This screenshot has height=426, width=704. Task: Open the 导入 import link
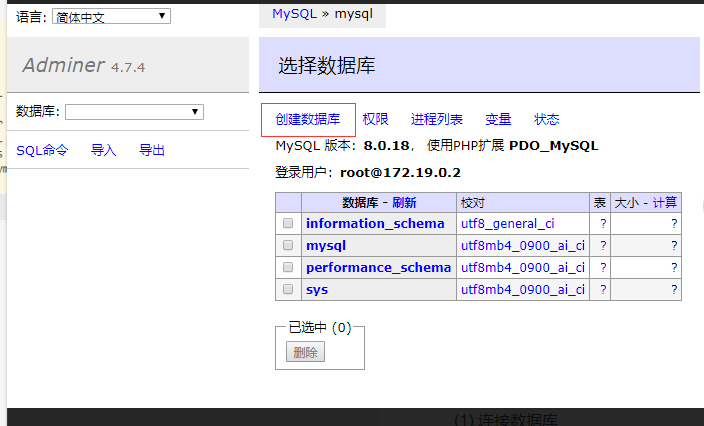point(104,150)
